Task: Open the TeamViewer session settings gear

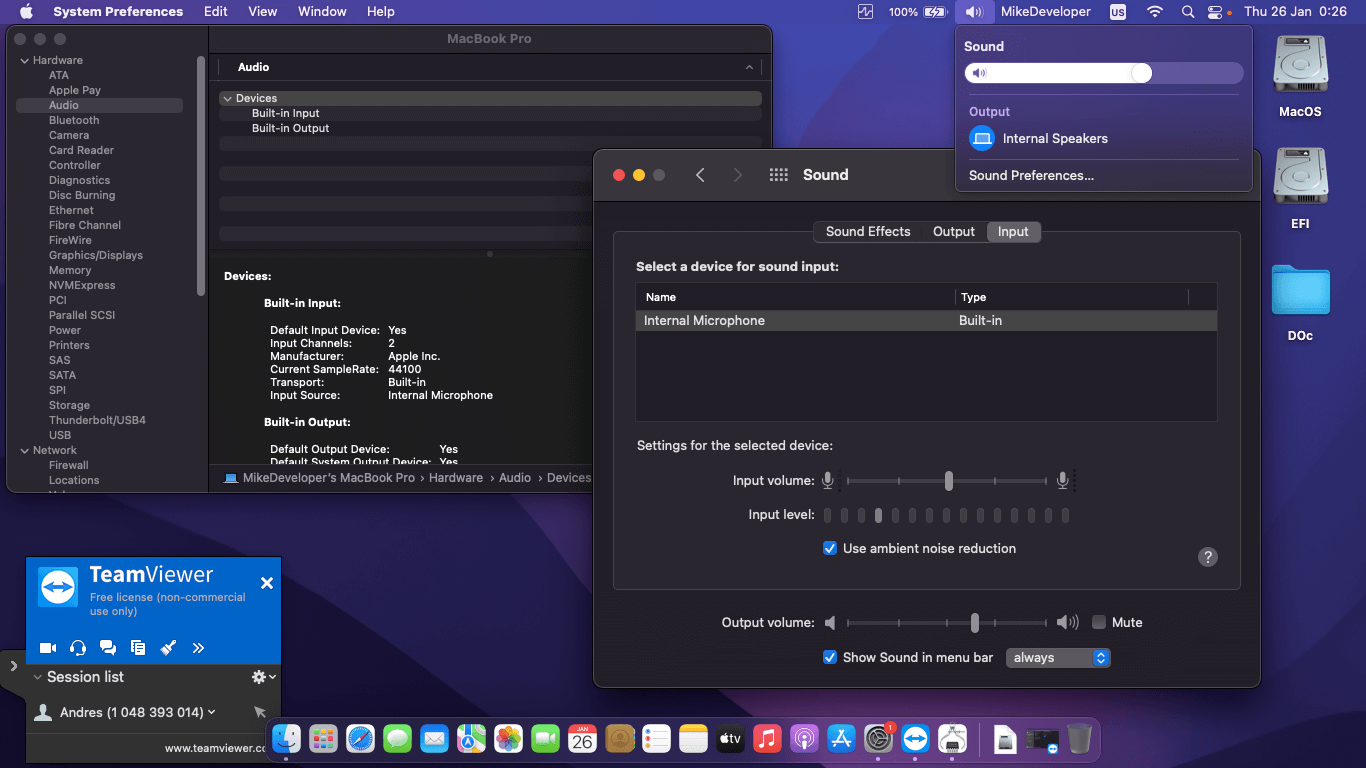Action: (260, 677)
